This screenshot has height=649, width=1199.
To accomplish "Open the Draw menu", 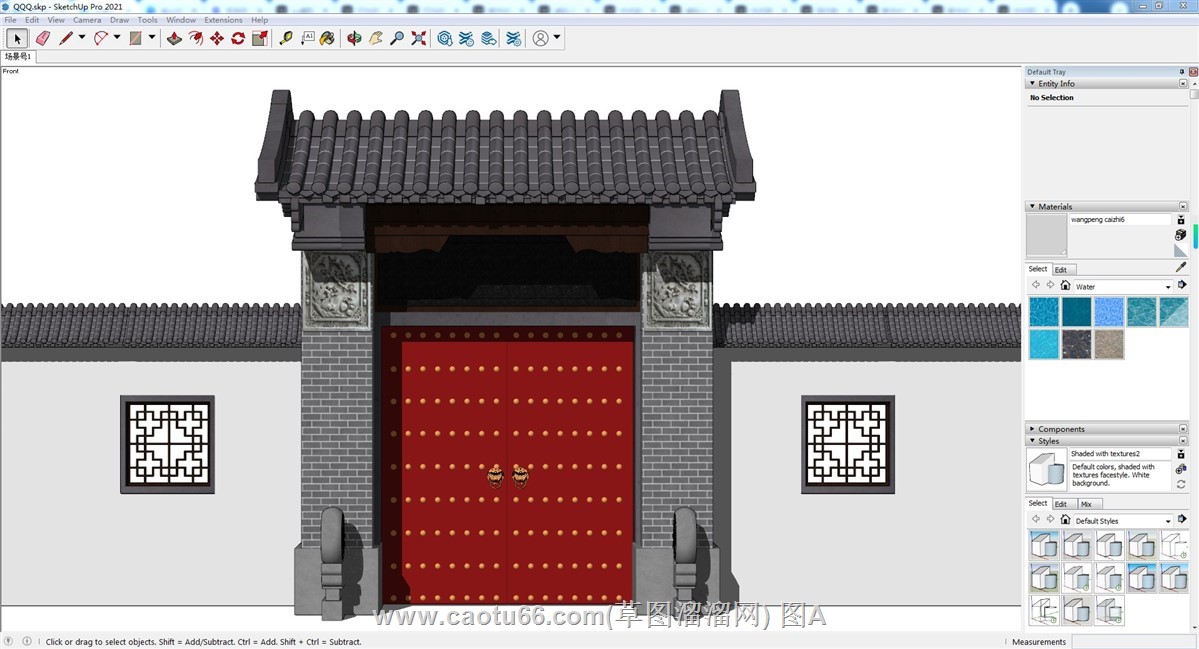I will (119, 20).
